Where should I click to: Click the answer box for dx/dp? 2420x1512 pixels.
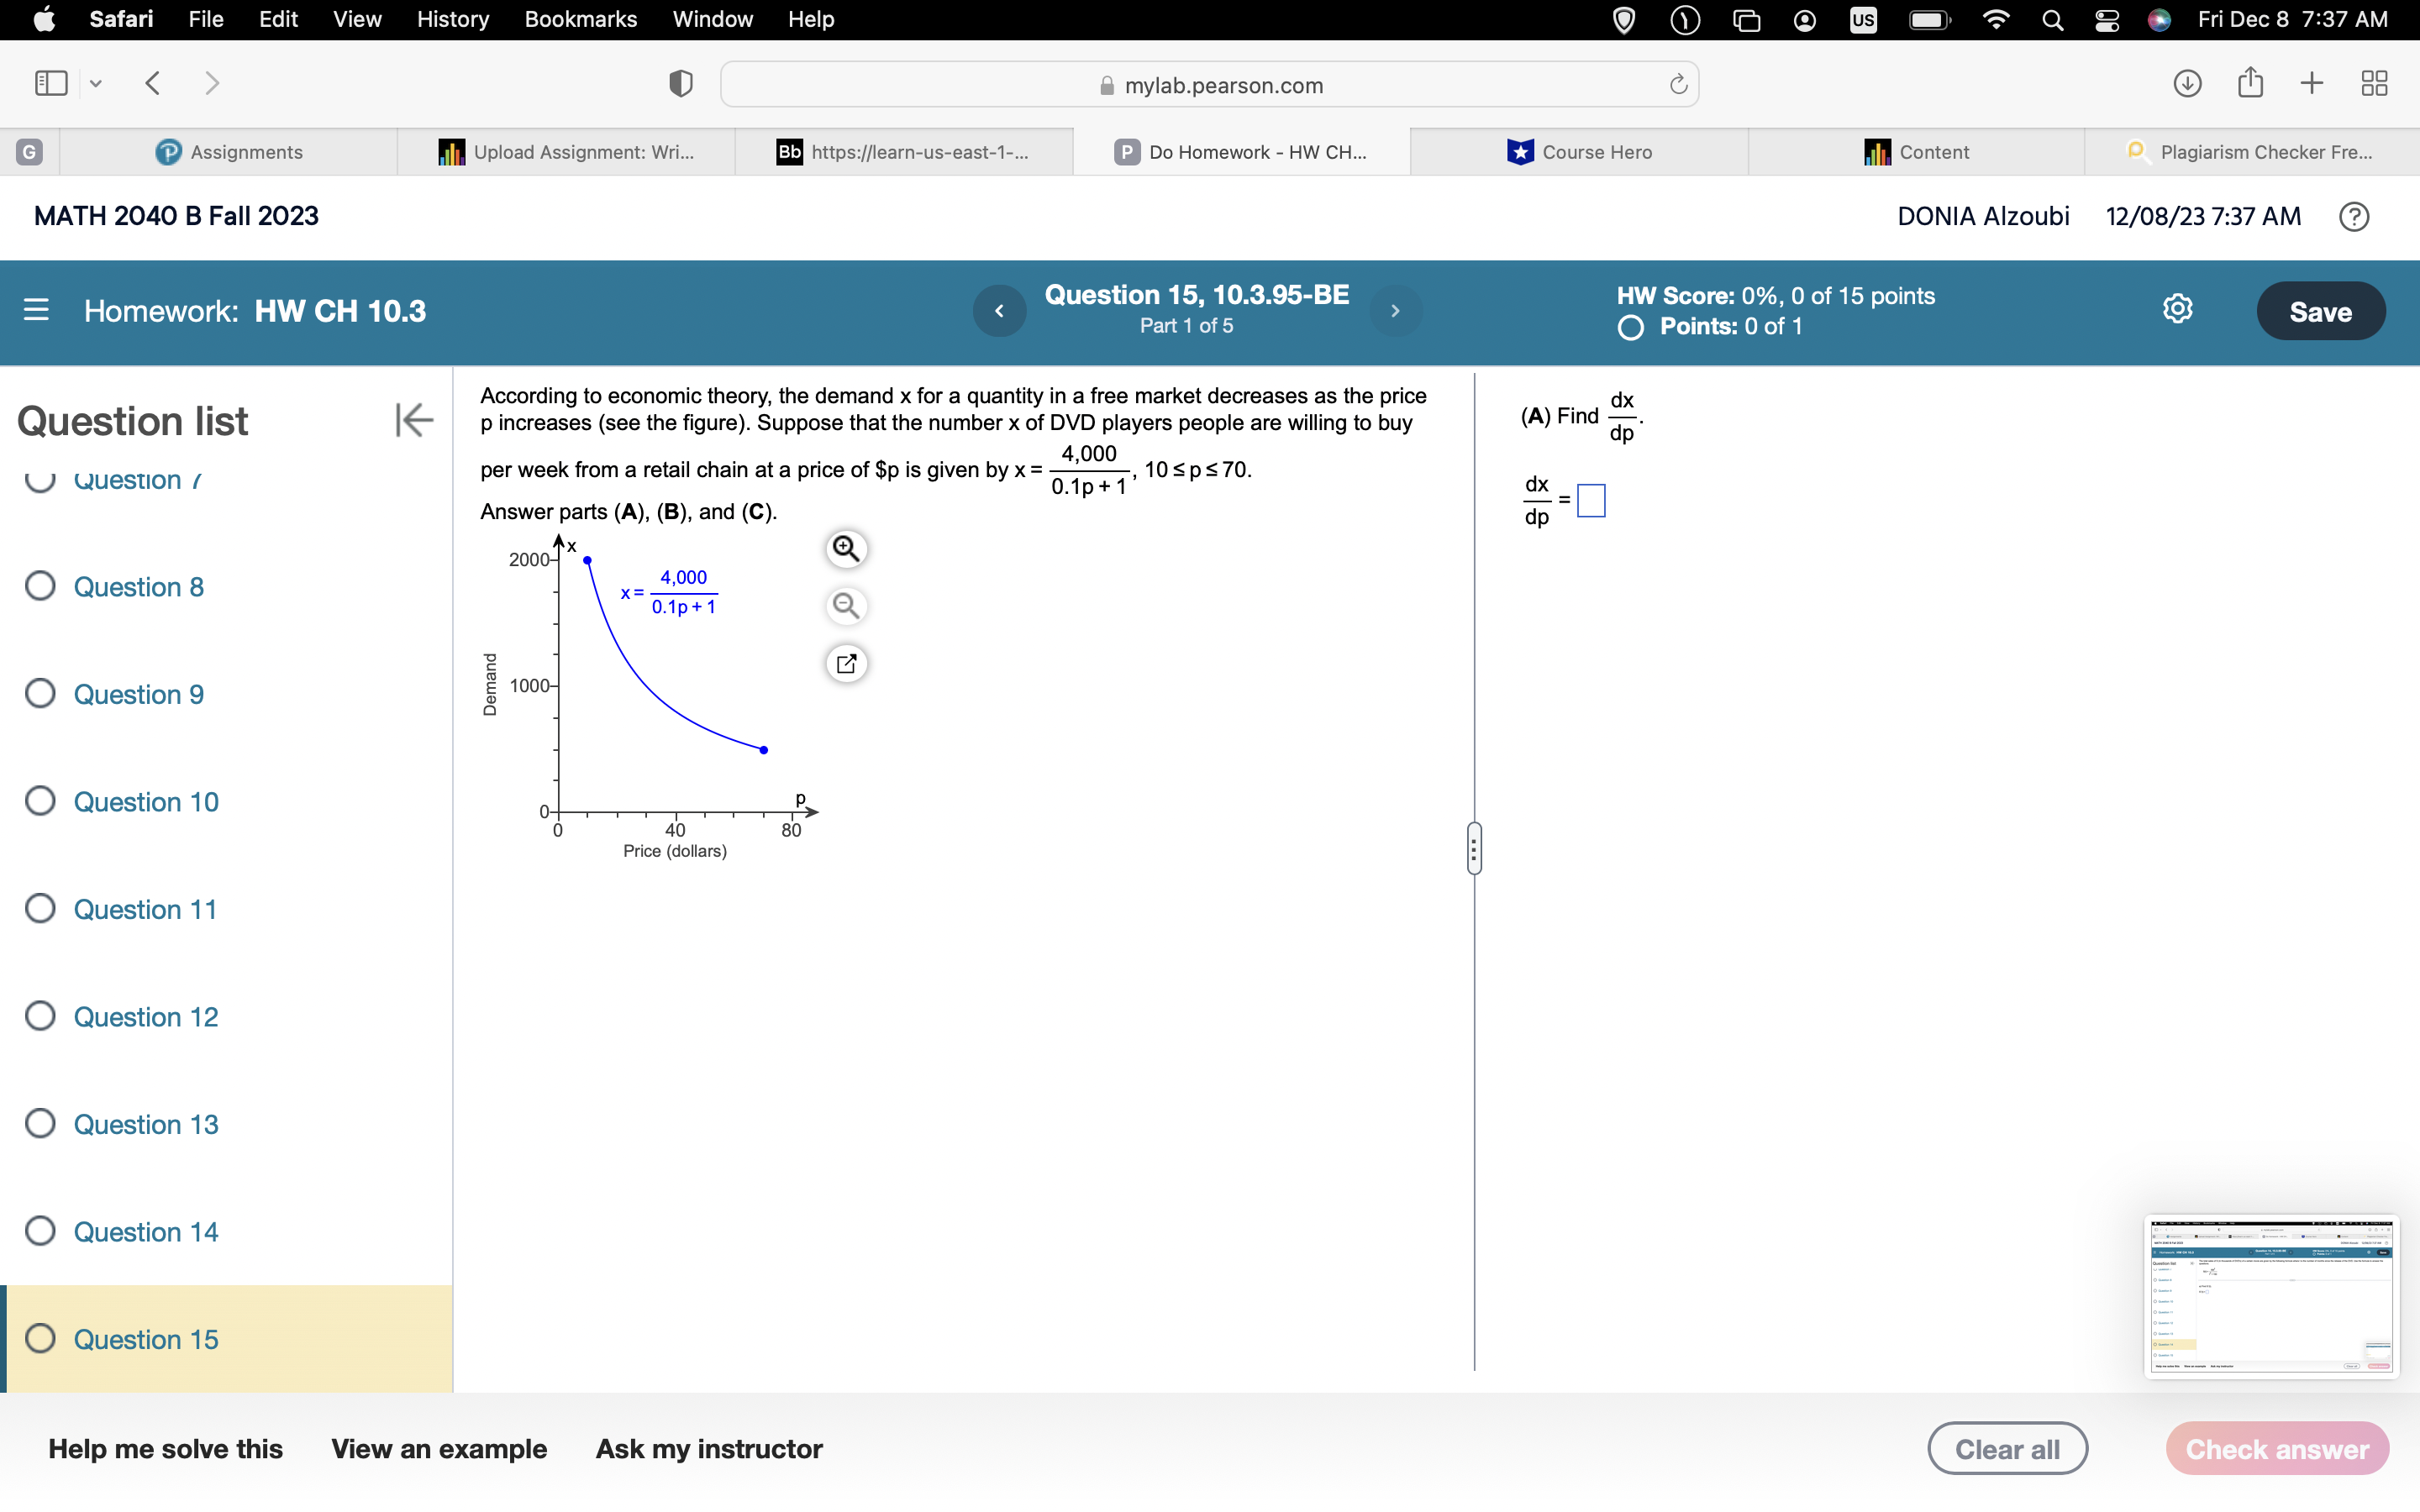pos(1589,500)
